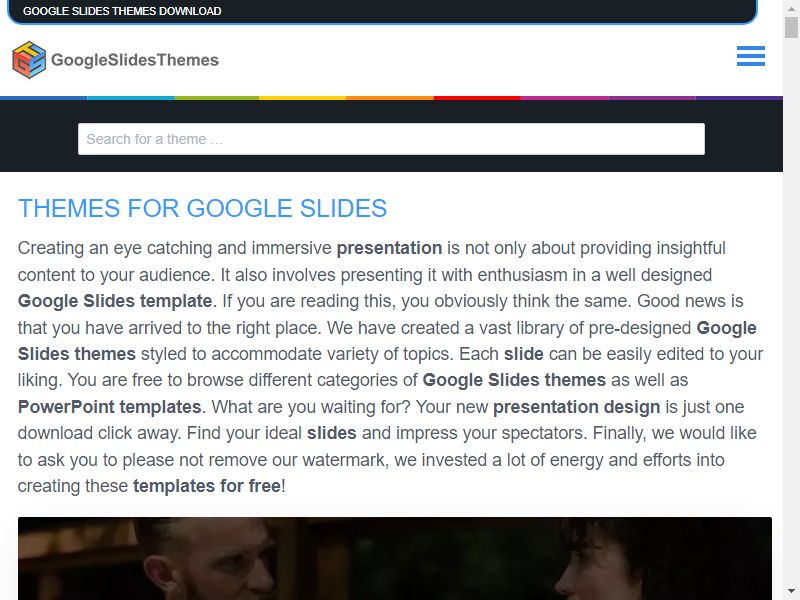The width and height of the screenshot is (800, 600).
Task: Open the hamburger navigation menu
Action: (x=751, y=56)
